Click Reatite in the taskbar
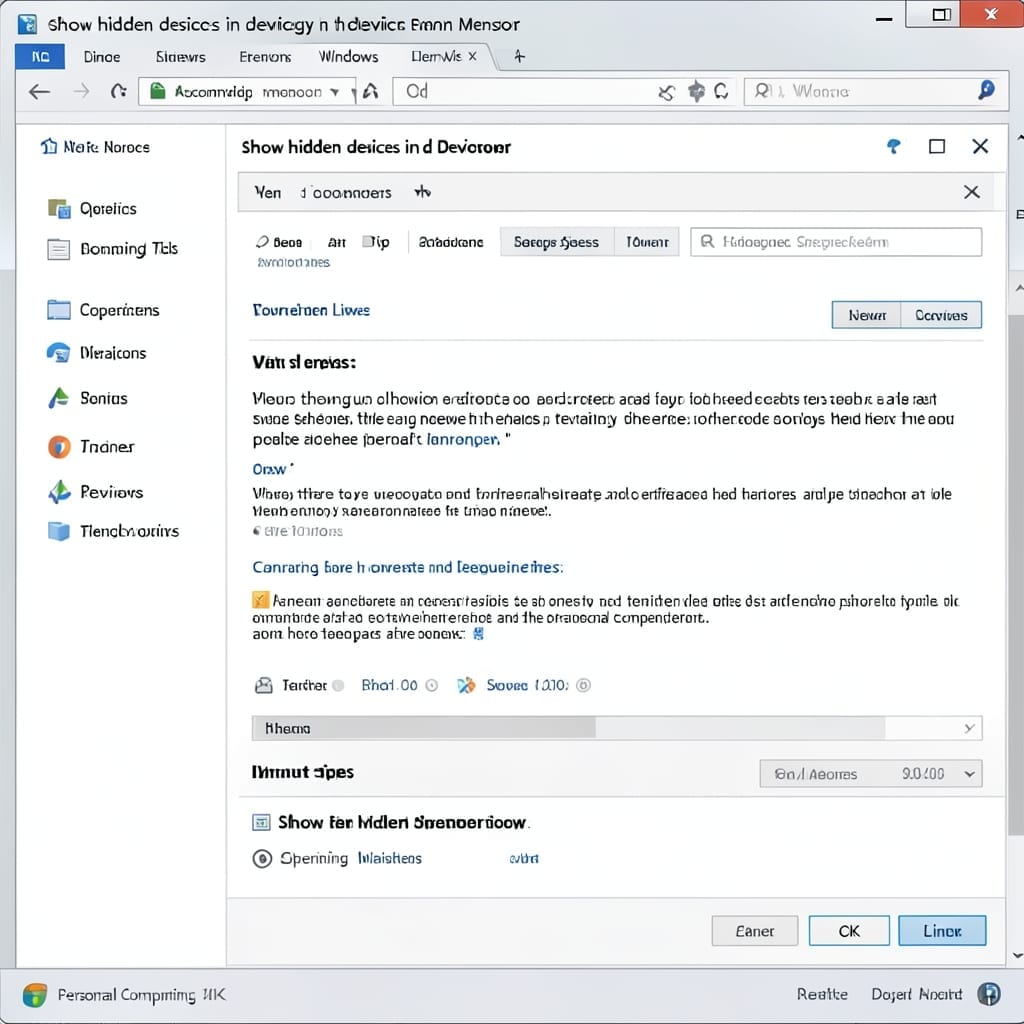 (x=822, y=994)
